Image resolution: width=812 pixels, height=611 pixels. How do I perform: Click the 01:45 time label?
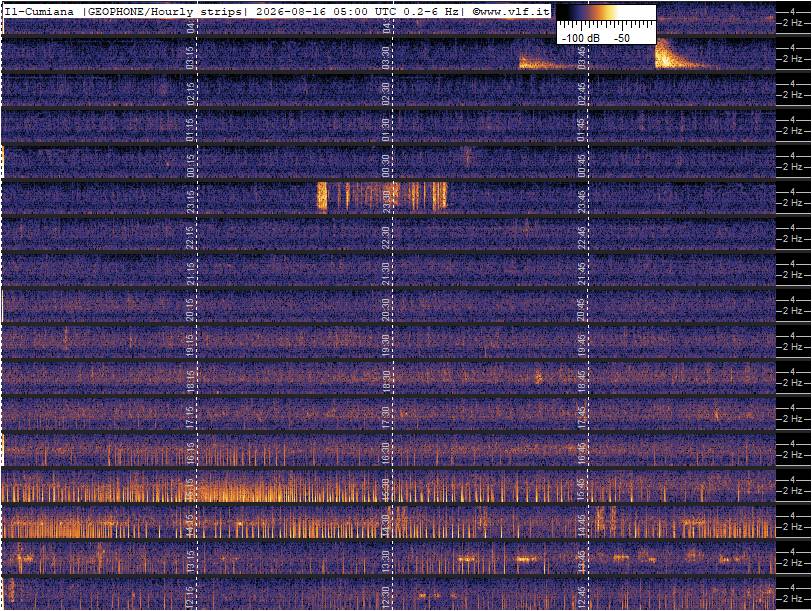pos(582,129)
